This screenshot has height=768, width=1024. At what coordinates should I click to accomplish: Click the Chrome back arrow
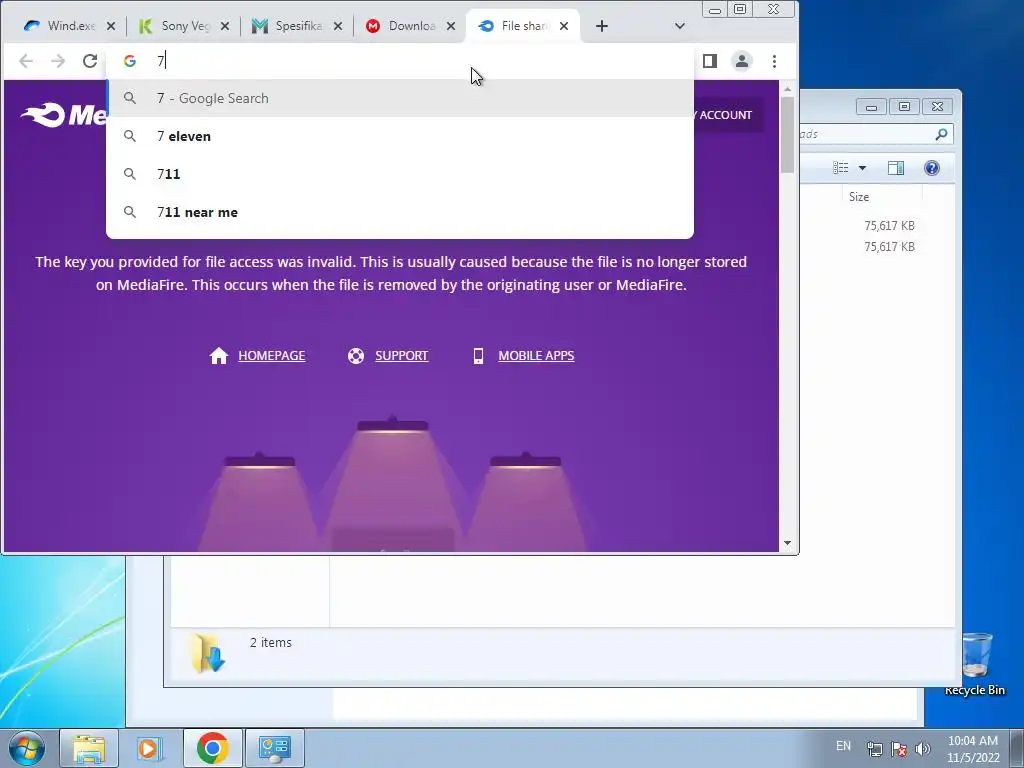pyautogui.click(x=26, y=61)
